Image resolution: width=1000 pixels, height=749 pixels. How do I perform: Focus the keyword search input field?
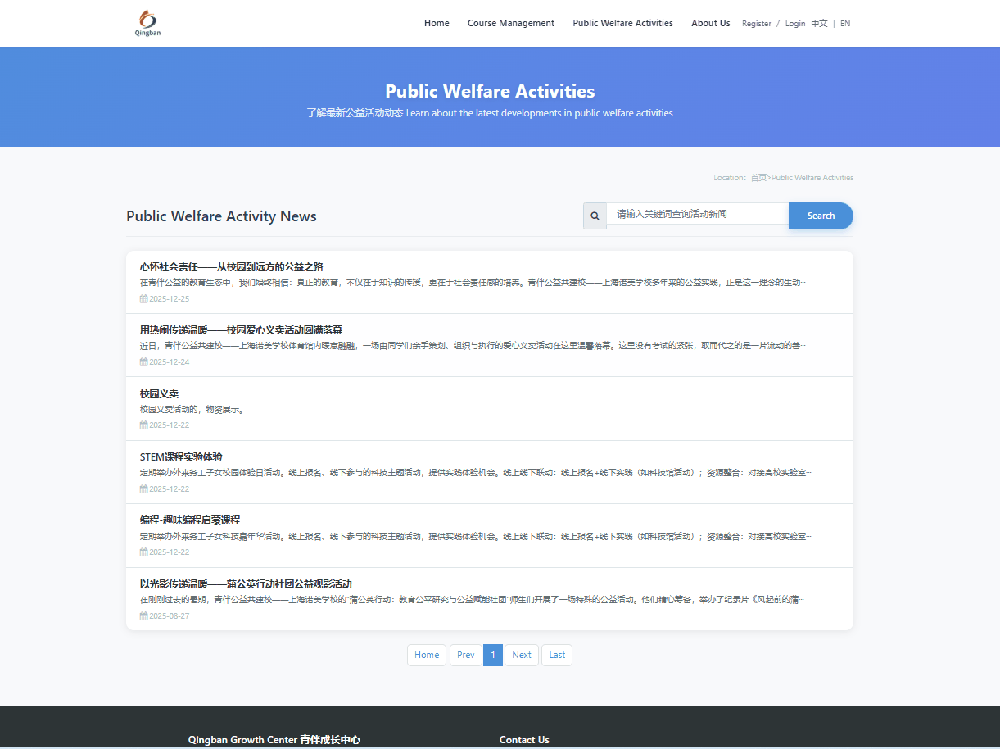pyautogui.click(x=698, y=214)
